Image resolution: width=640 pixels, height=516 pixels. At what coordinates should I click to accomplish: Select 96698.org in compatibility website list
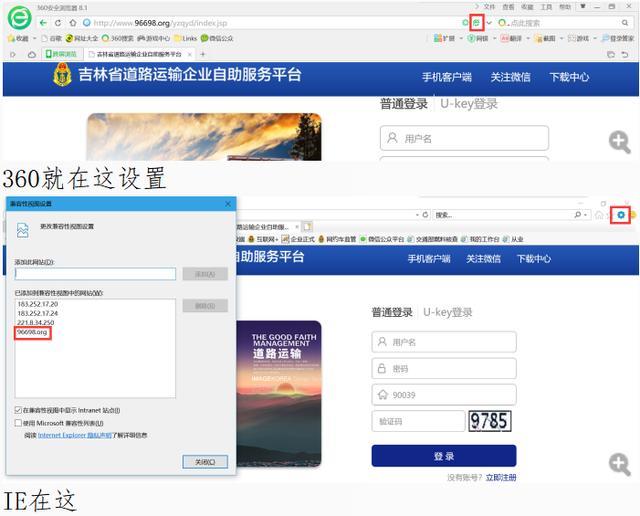pyautogui.click(x=32, y=333)
